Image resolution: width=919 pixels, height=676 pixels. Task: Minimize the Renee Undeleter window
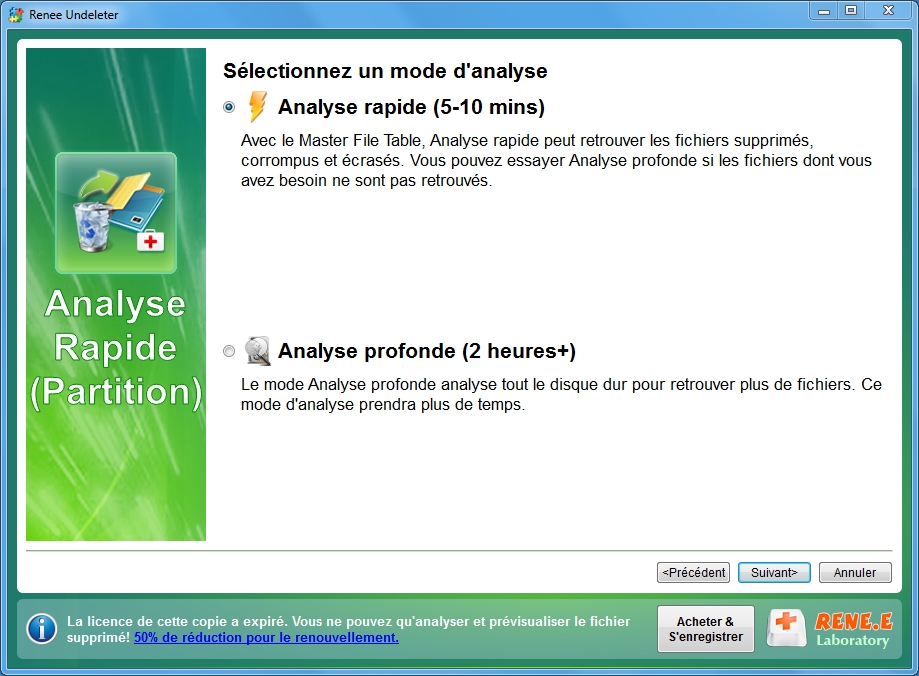point(824,11)
